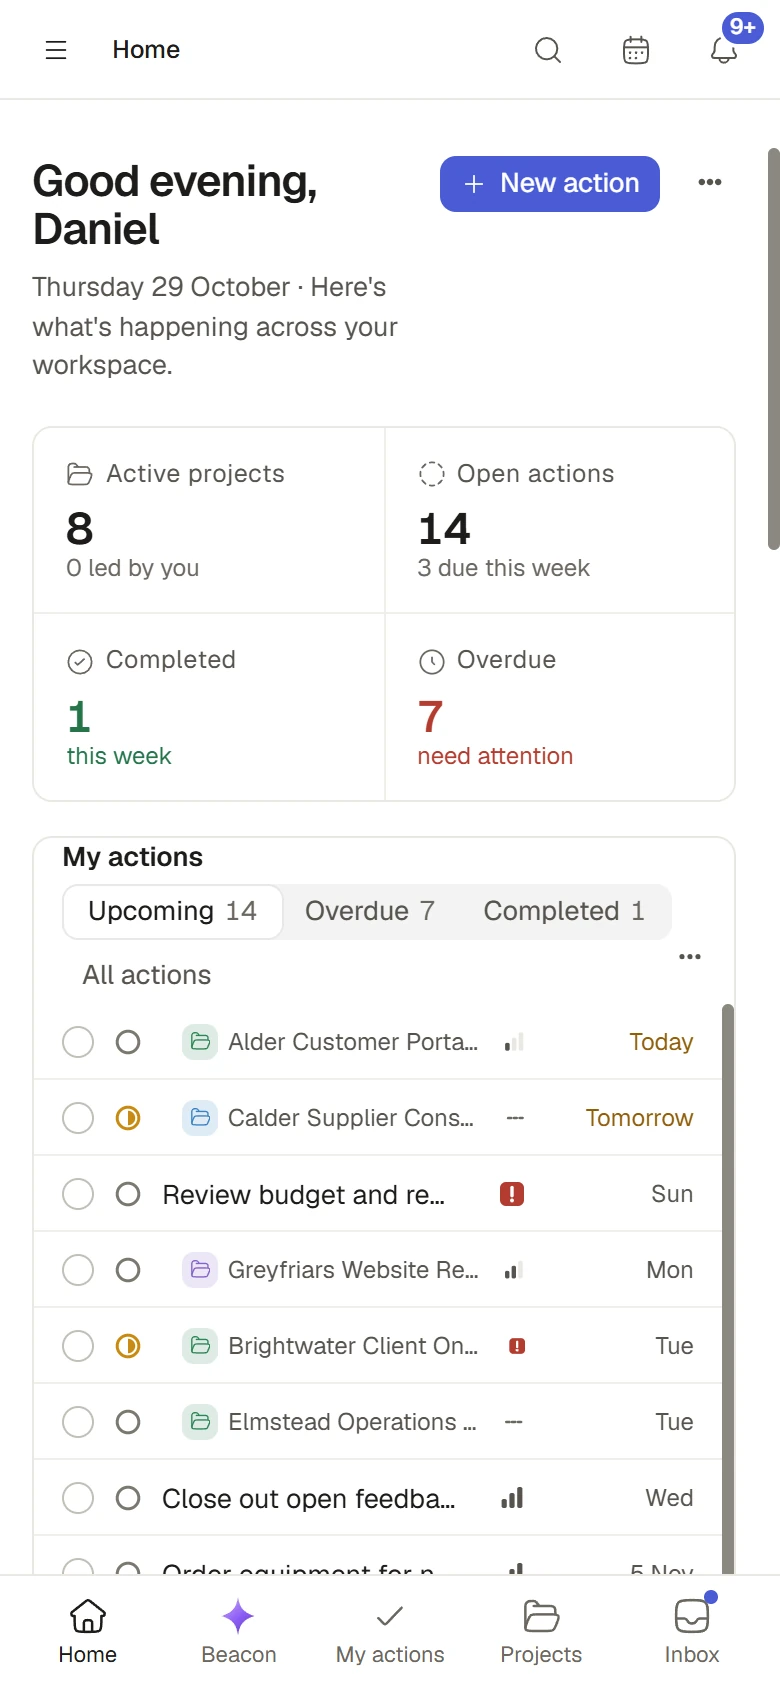Check off Greyfriars Website Re… action
This screenshot has width=780, height=1688.
point(78,1270)
